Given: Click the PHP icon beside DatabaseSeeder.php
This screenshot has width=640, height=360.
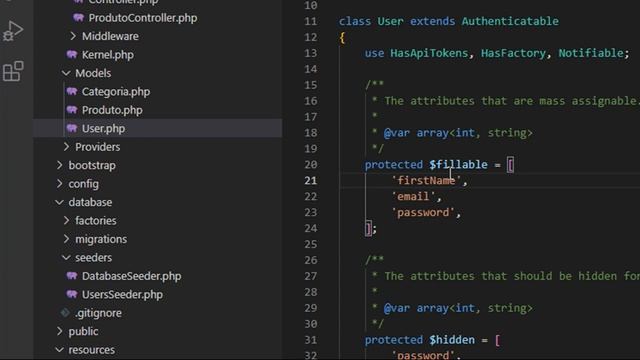Looking at the screenshot, I should [72, 276].
